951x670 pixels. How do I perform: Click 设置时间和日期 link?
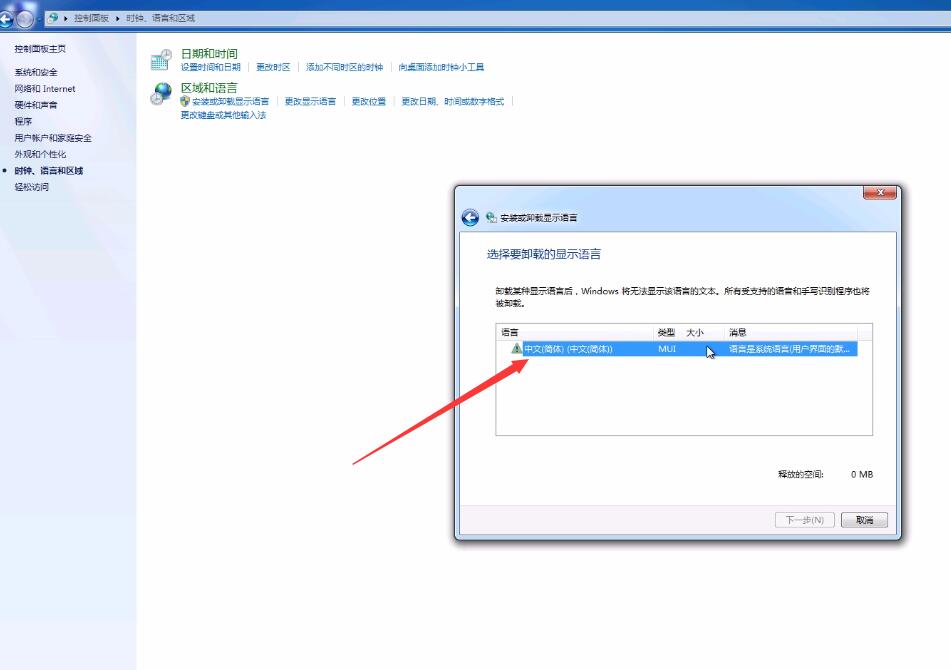[x=210, y=67]
